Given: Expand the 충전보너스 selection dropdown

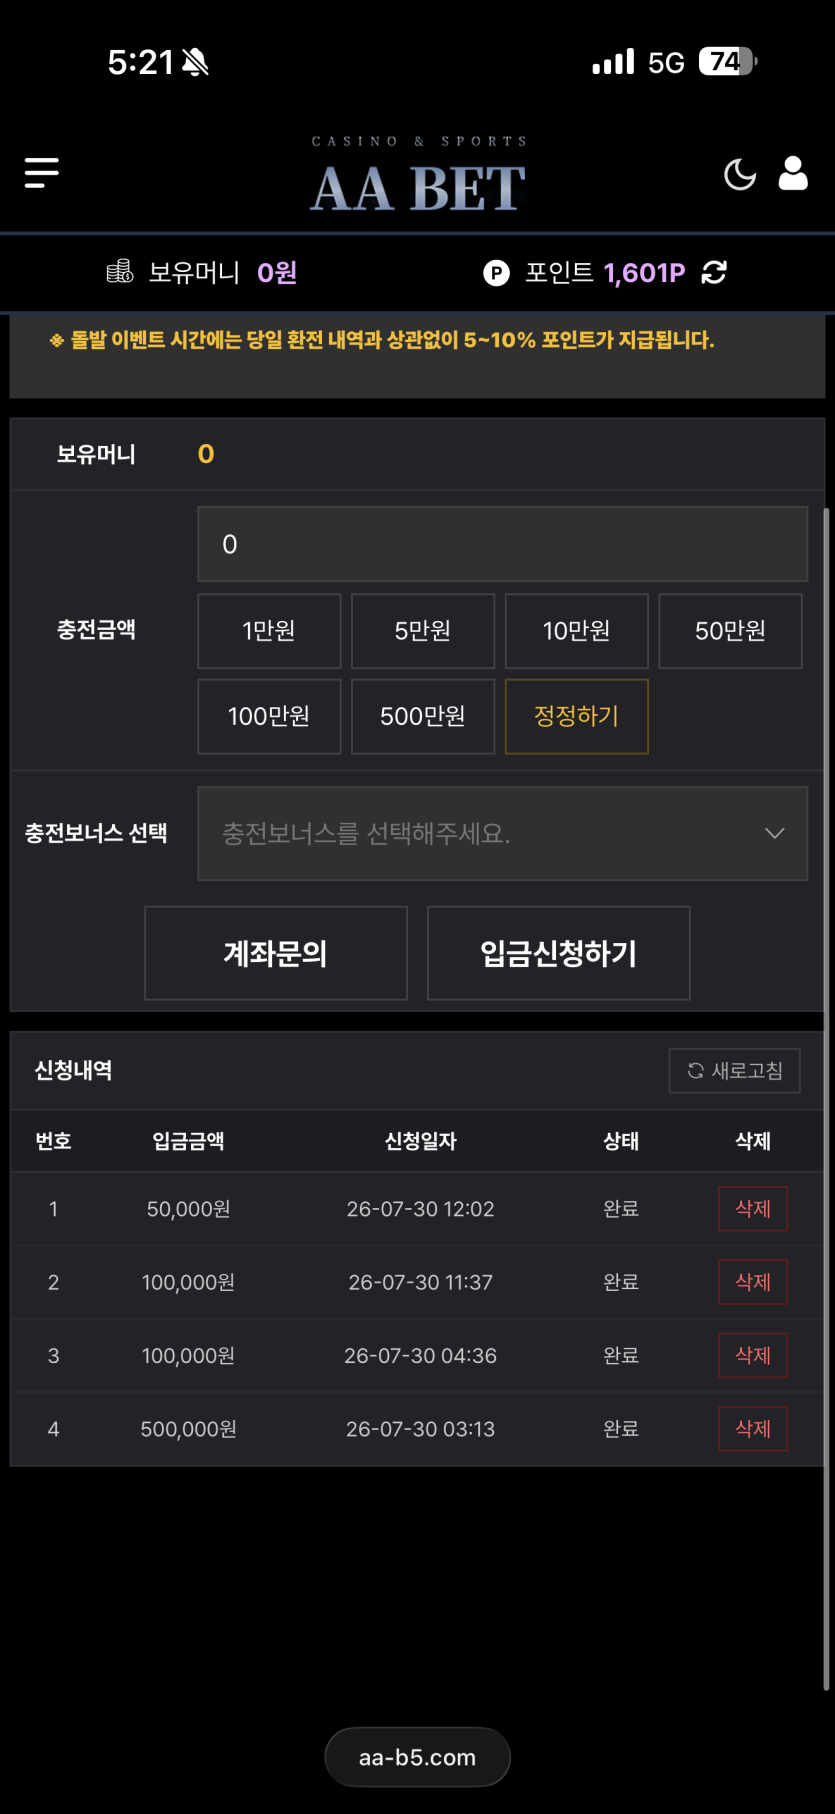Looking at the screenshot, I should [x=502, y=833].
